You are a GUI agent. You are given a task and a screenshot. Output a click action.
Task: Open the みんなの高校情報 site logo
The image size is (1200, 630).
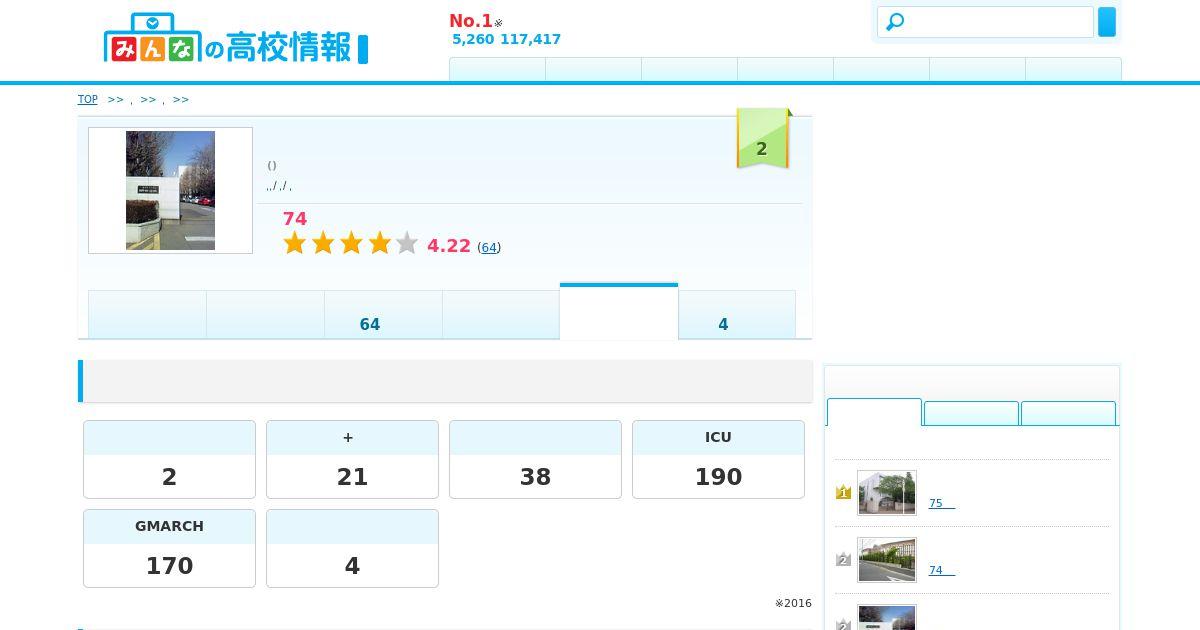(x=236, y=39)
